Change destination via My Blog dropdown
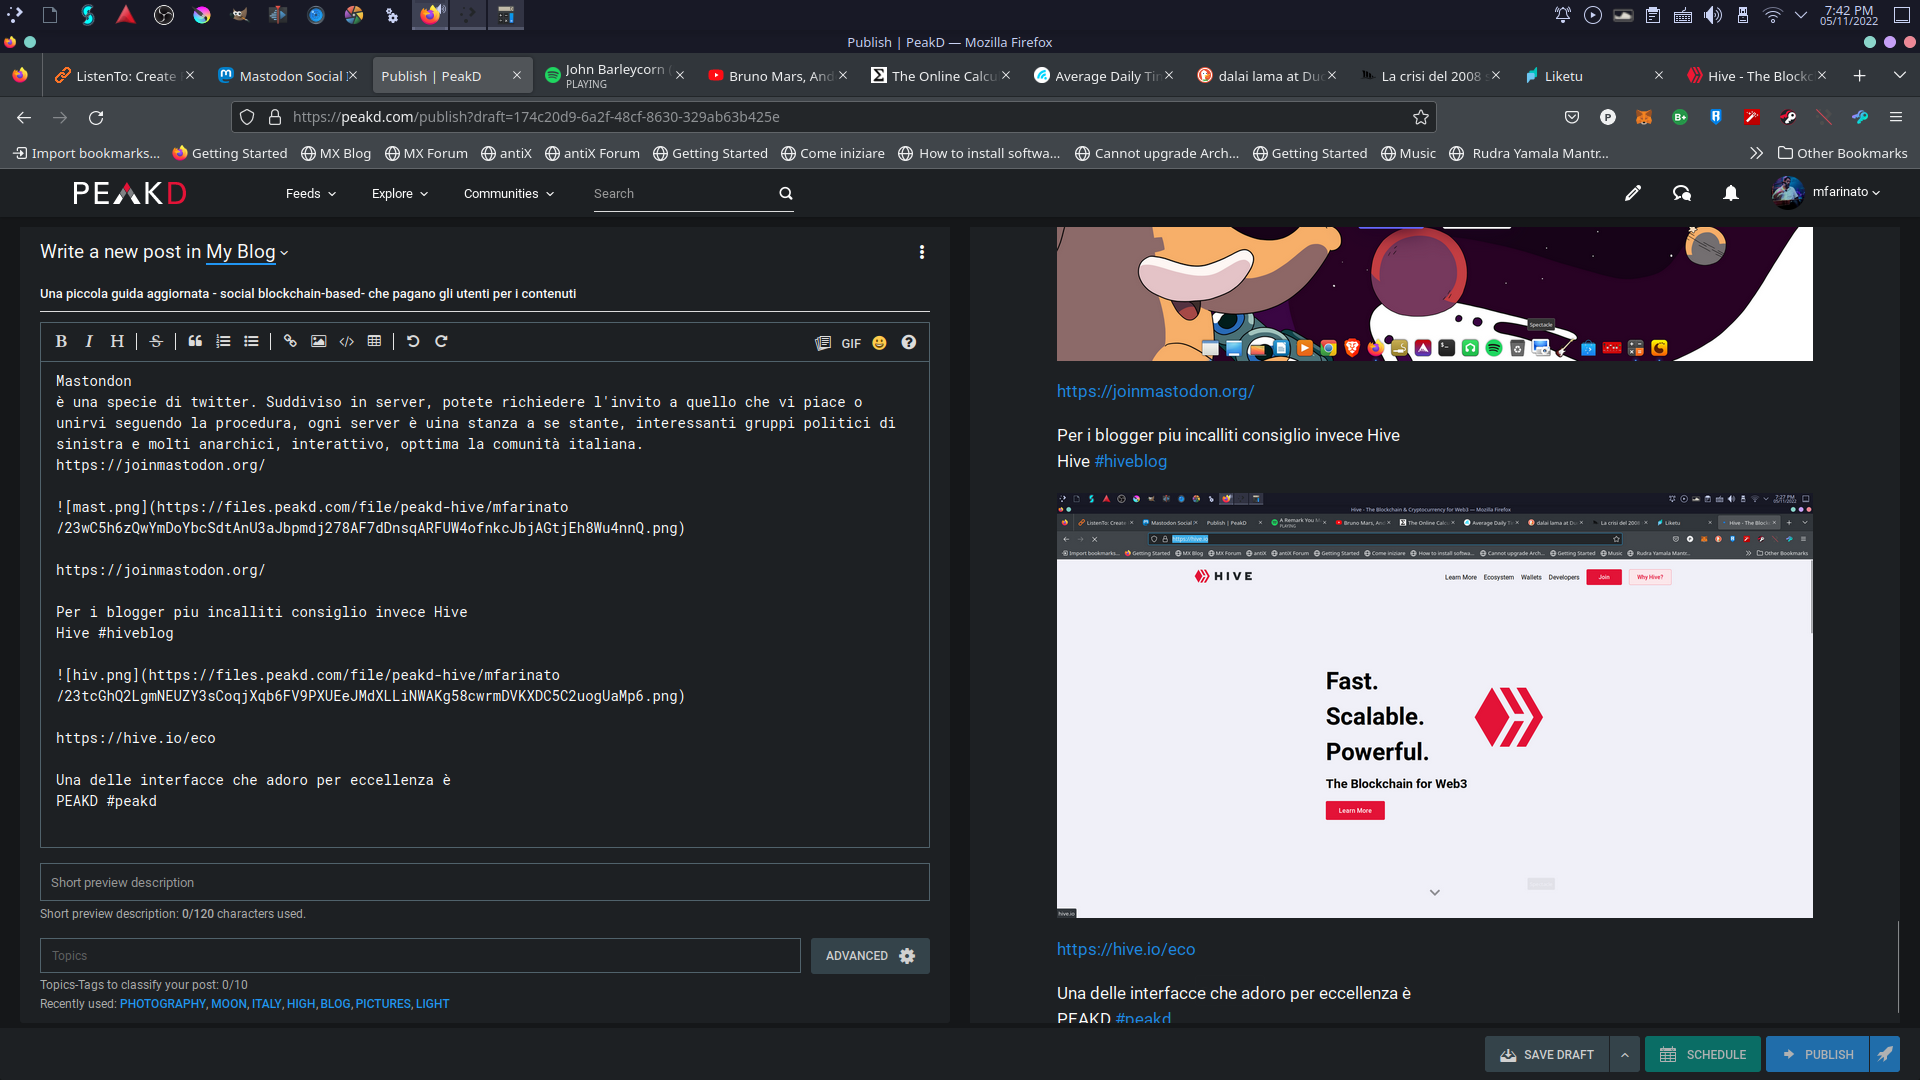The image size is (1920, 1080). (x=247, y=252)
